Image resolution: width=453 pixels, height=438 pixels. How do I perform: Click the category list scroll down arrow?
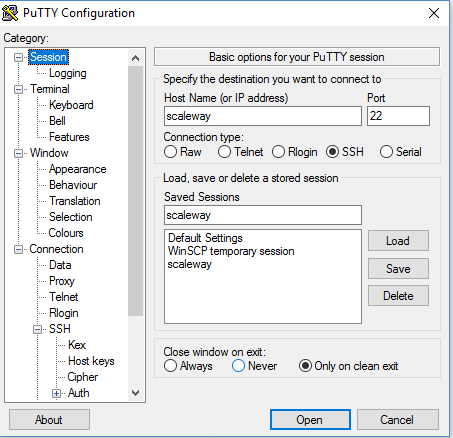click(135, 393)
